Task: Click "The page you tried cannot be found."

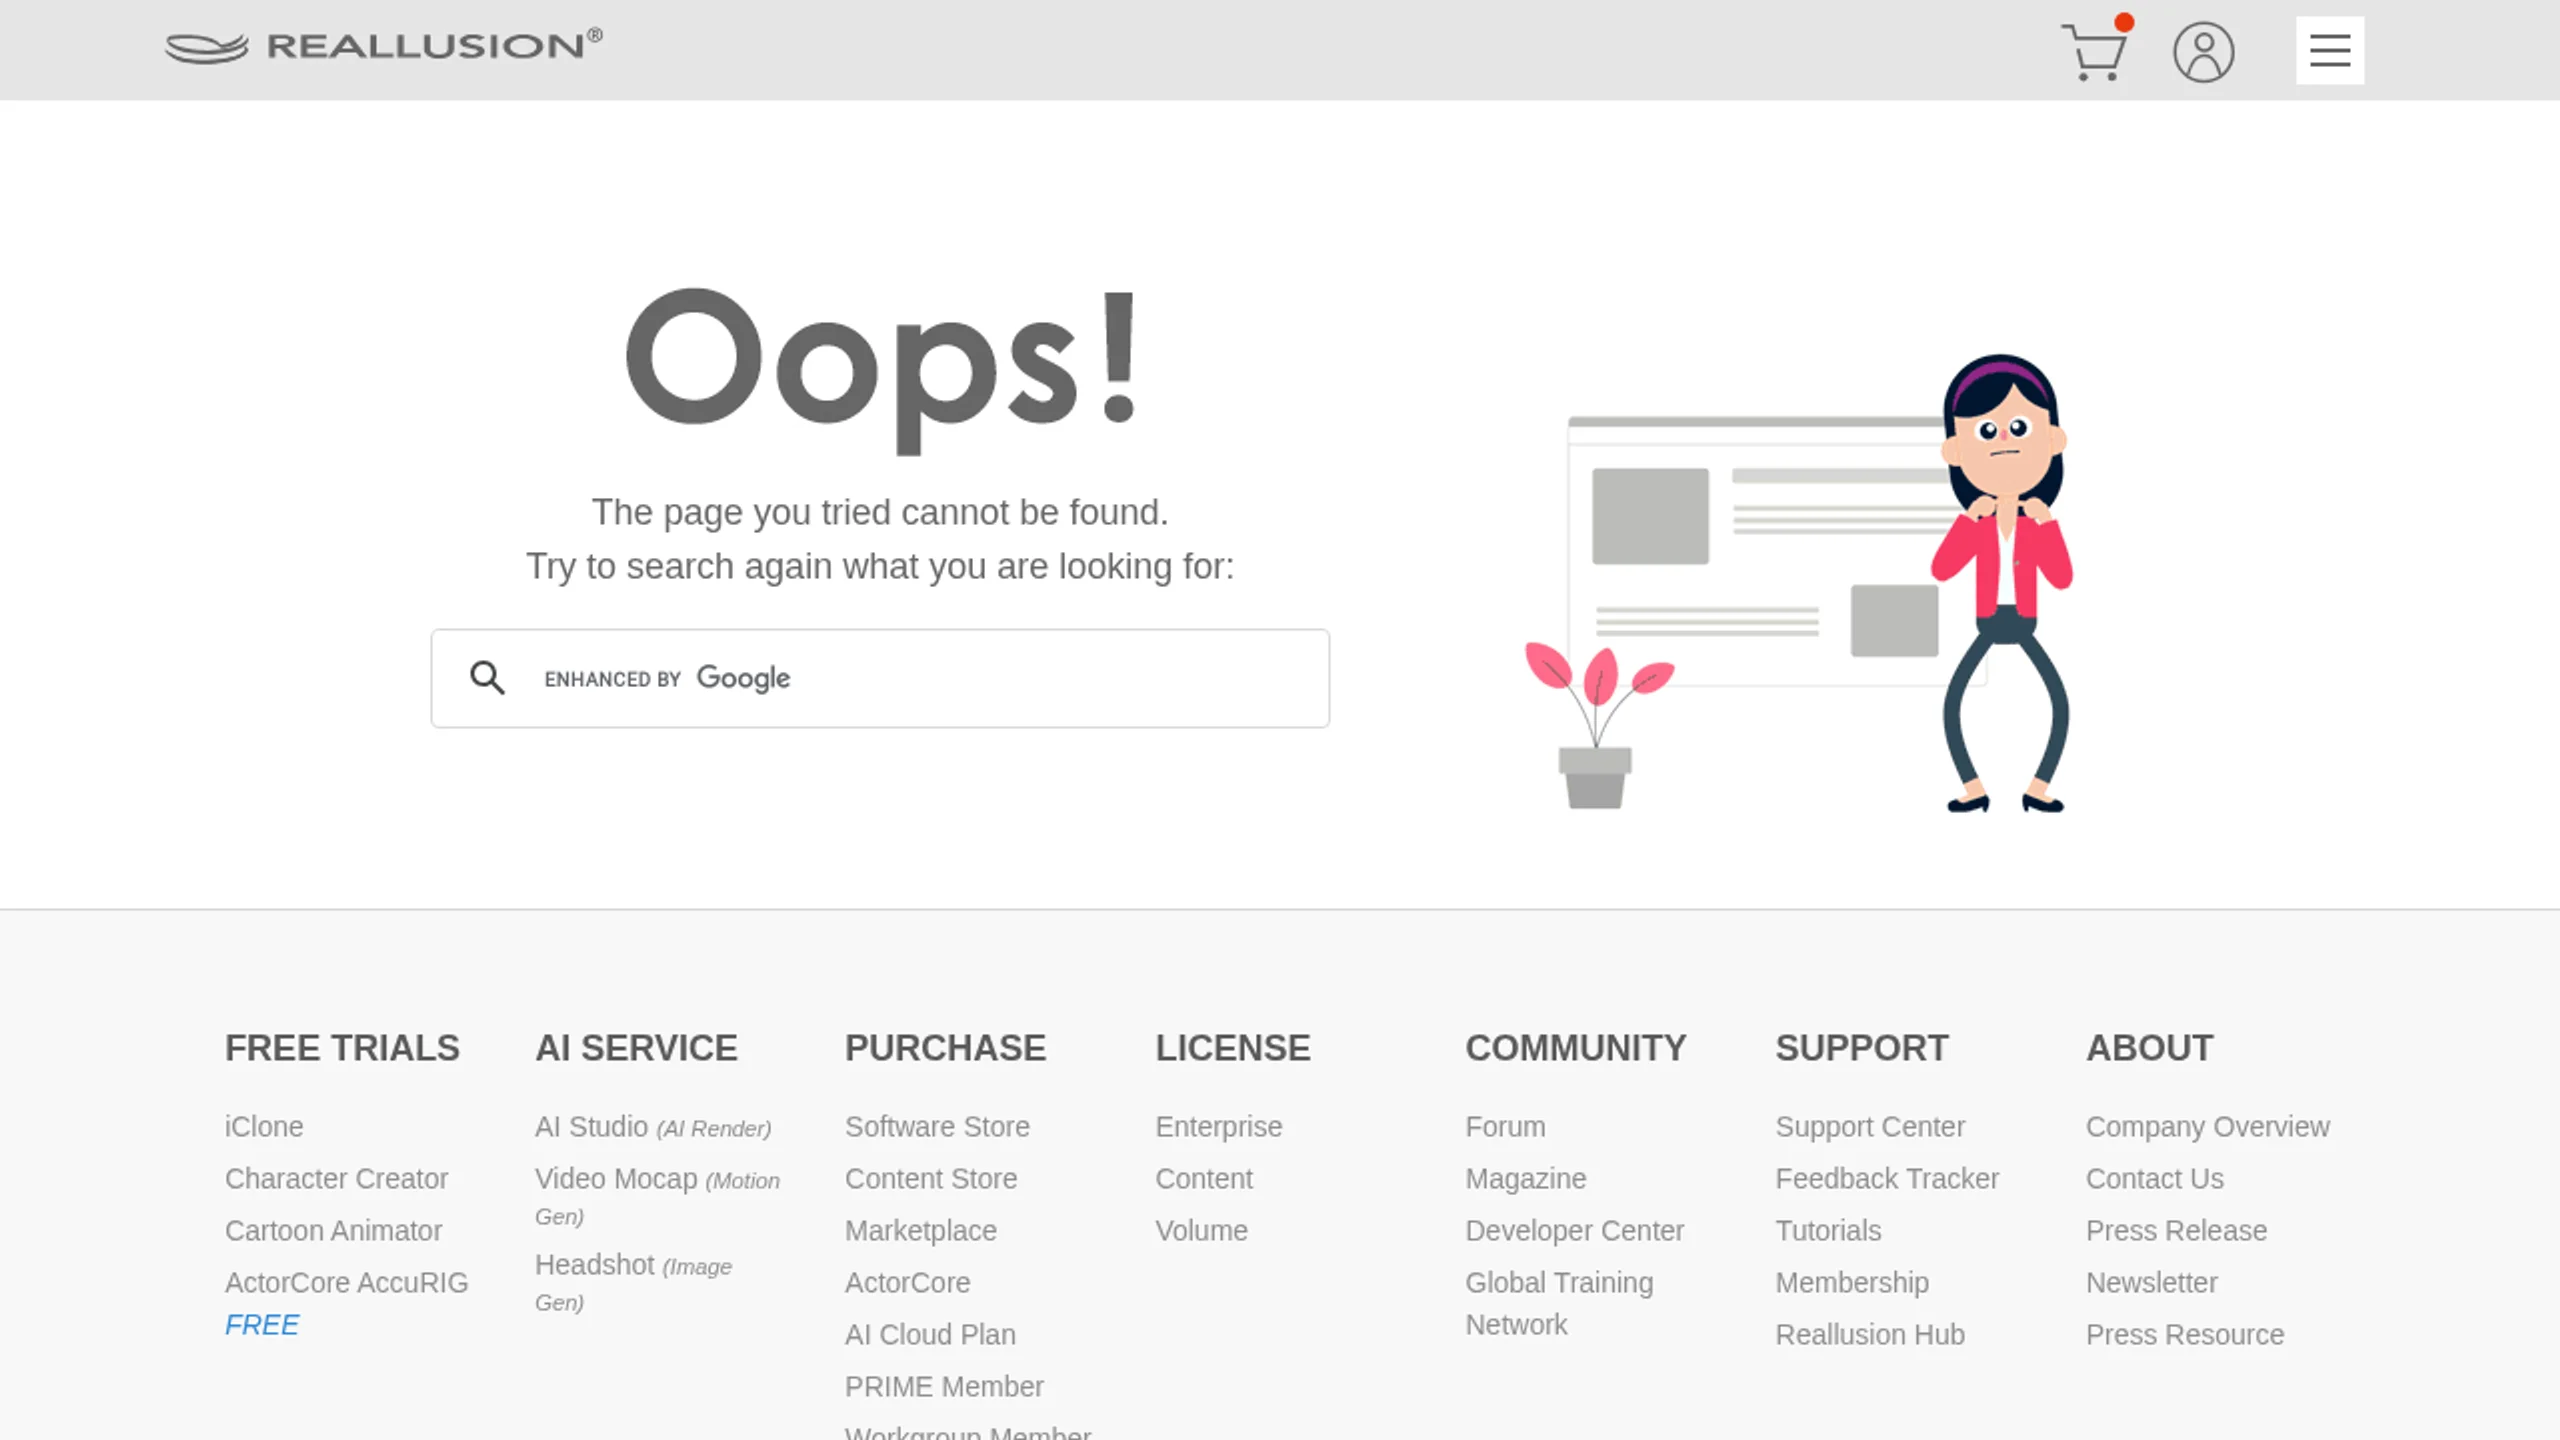Action: pos(880,512)
